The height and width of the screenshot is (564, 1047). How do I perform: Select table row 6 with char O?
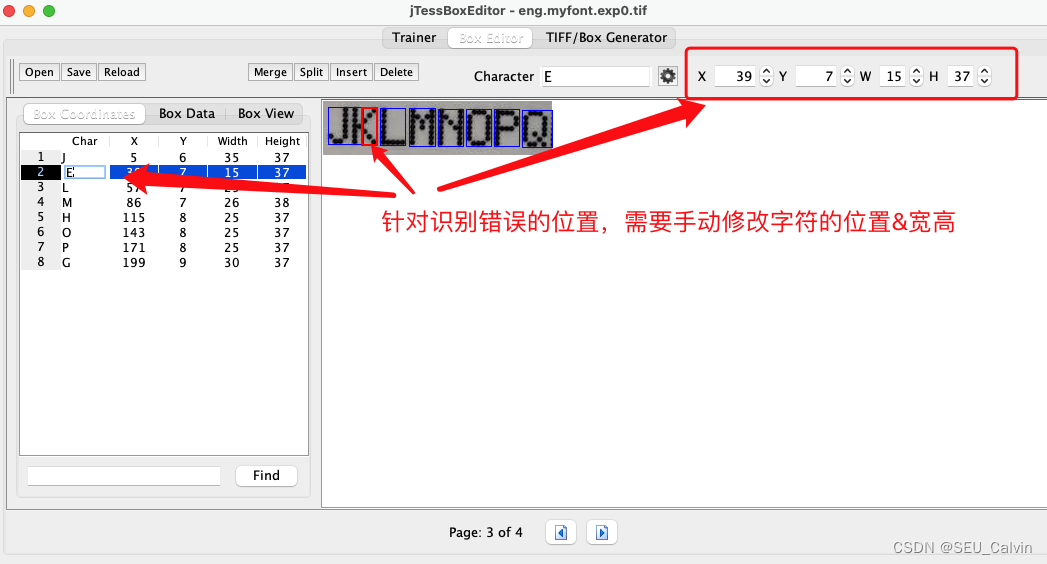point(164,232)
